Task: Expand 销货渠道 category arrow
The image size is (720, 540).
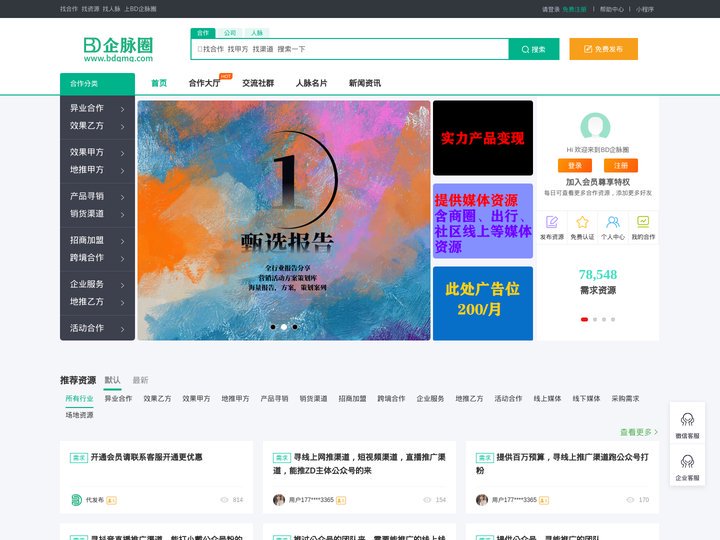Action: coord(123,215)
